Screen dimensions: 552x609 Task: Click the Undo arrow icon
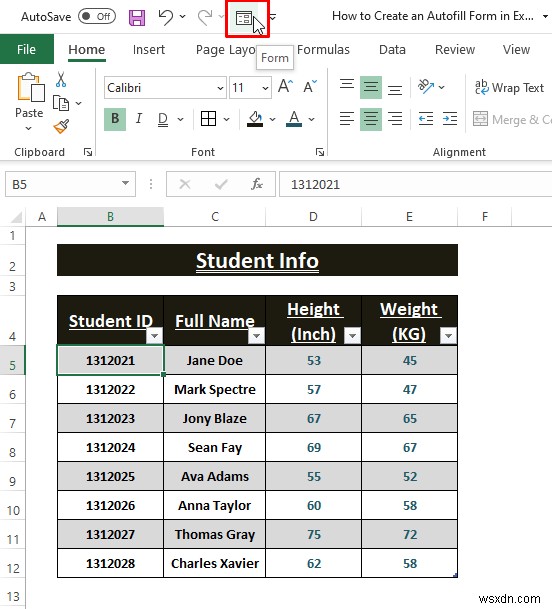tap(166, 17)
